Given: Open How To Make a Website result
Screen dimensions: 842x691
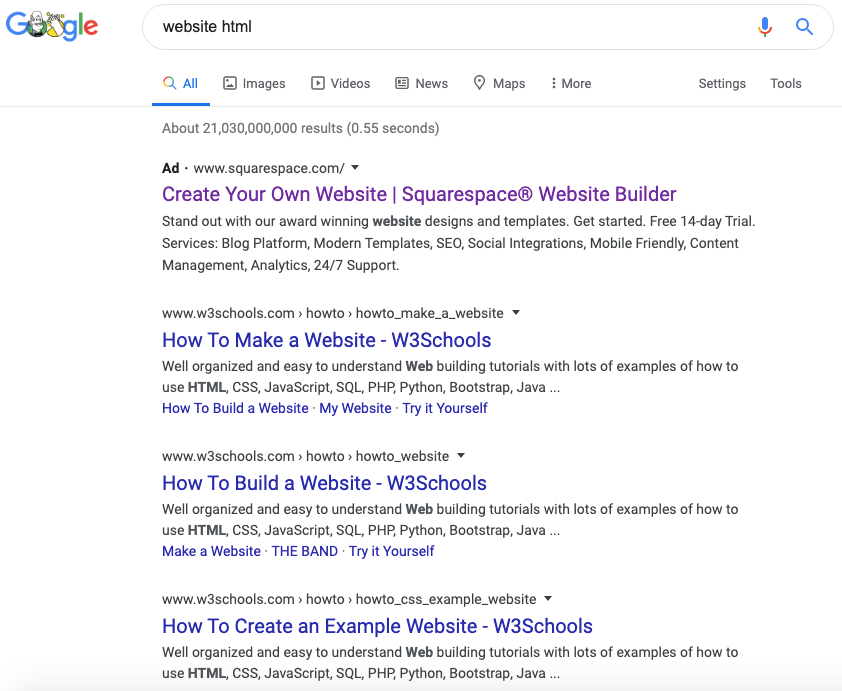Looking at the screenshot, I should 326,340.
